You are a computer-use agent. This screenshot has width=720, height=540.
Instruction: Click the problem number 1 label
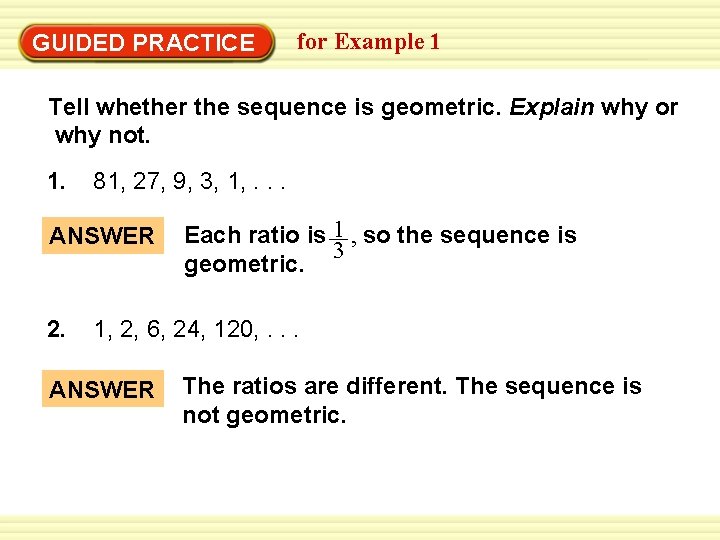56,181
